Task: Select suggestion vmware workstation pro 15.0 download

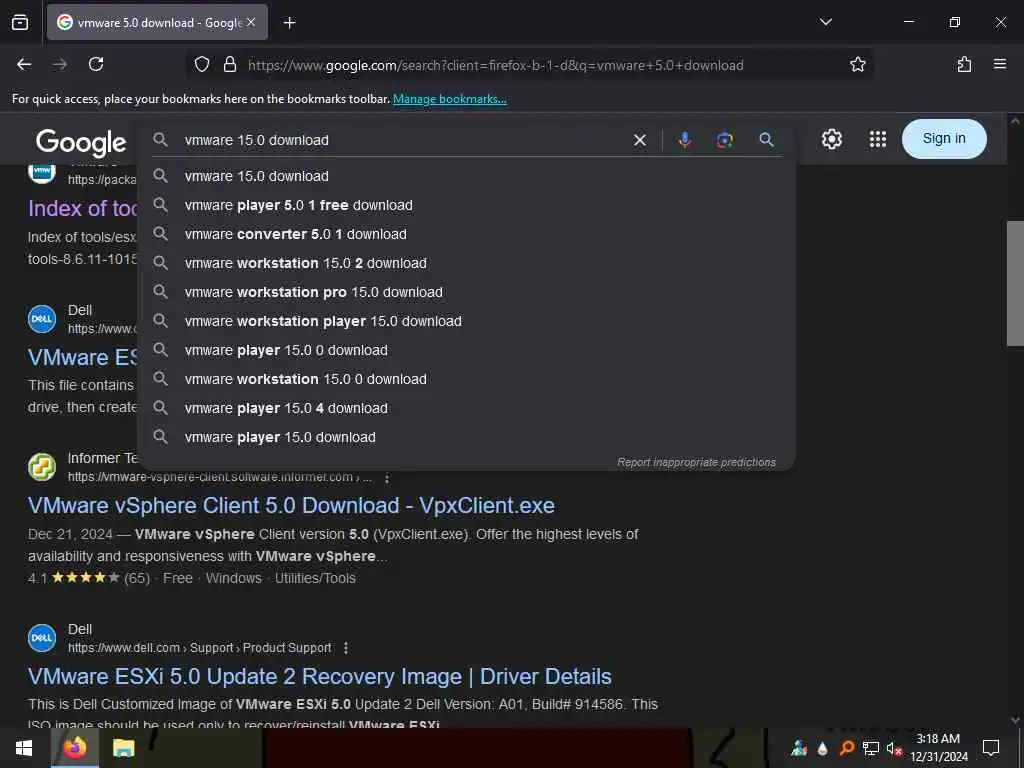Action: click(x=466, y=292)
